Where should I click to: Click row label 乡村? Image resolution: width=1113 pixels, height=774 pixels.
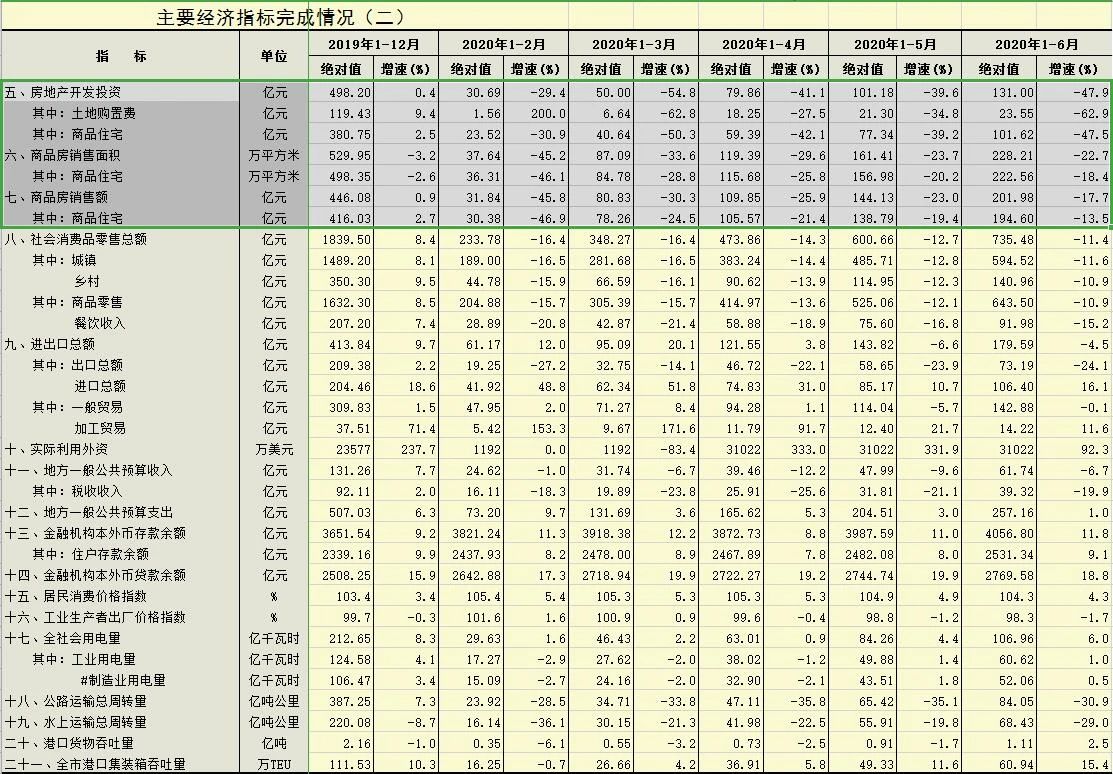(87, 281)
